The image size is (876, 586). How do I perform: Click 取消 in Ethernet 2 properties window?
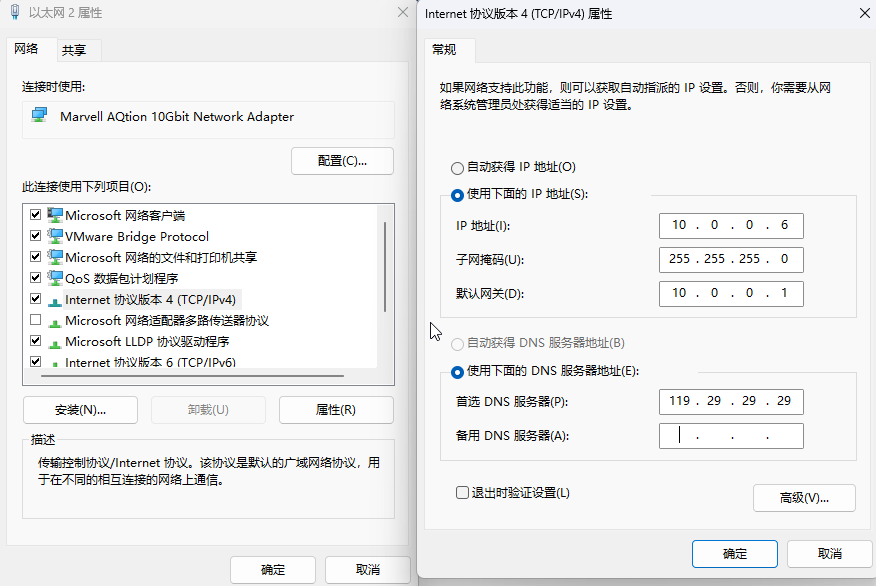click(368, 570)
